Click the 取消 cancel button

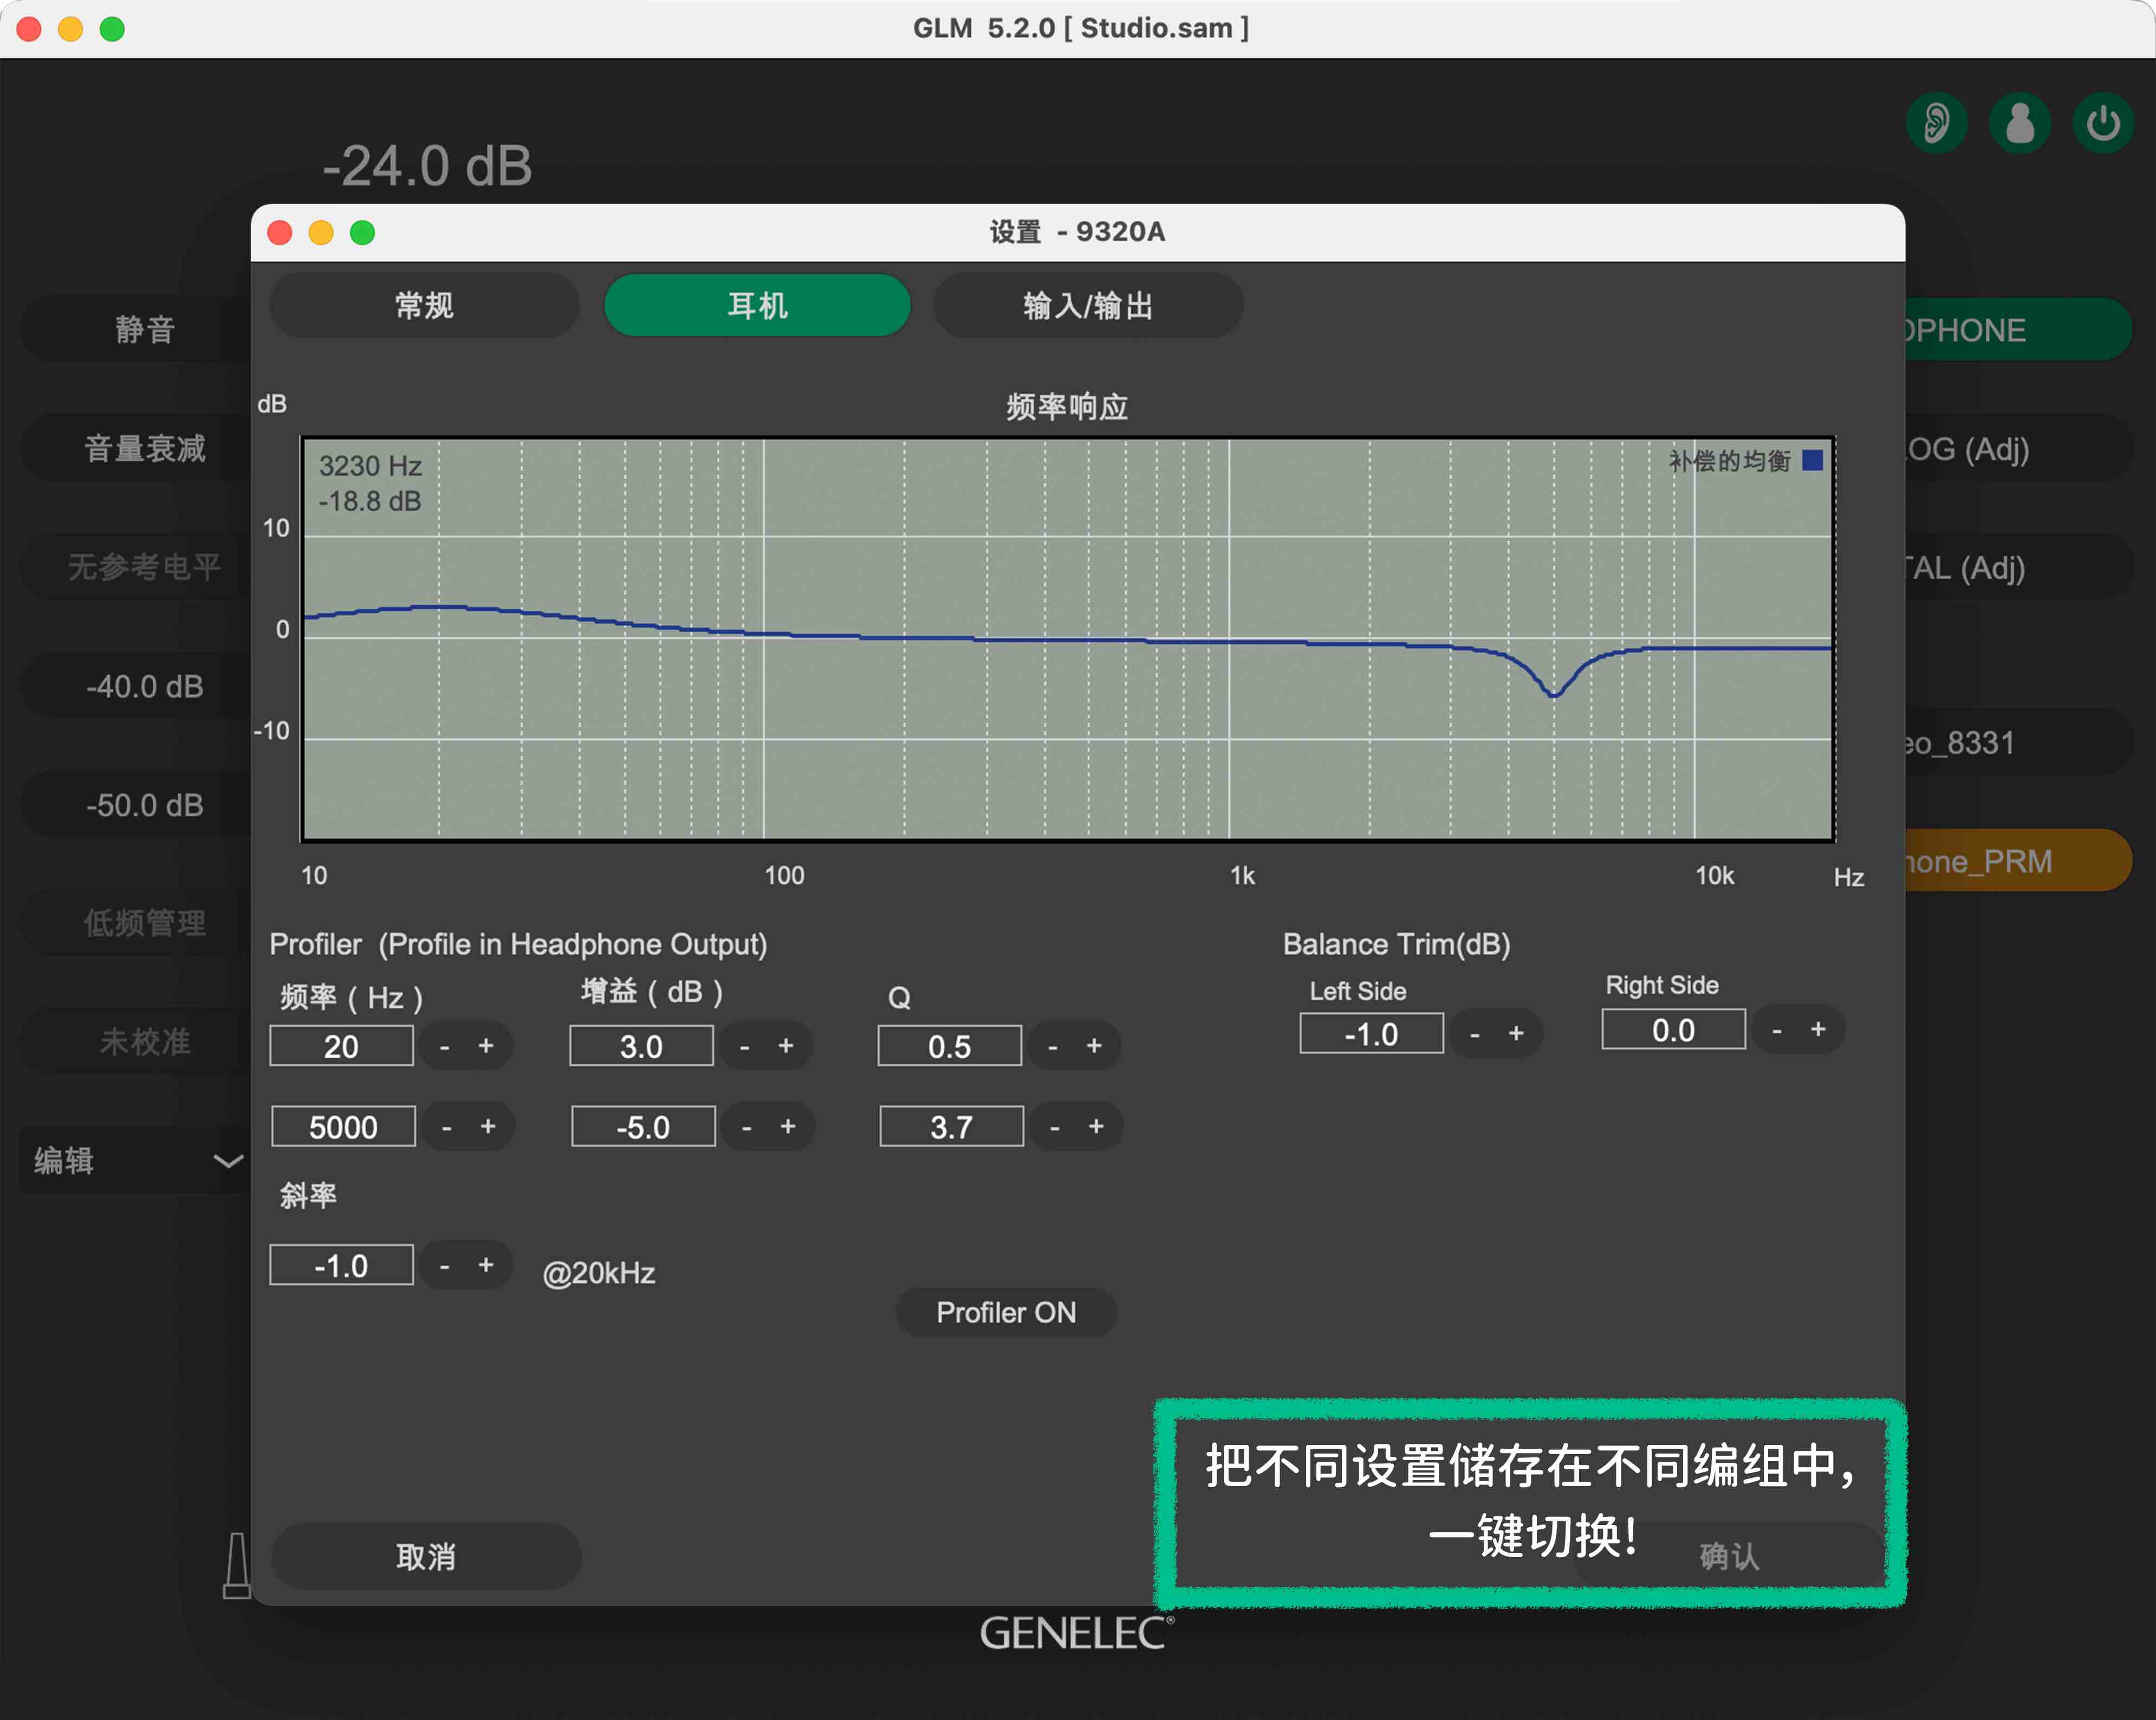(426, 1556)
